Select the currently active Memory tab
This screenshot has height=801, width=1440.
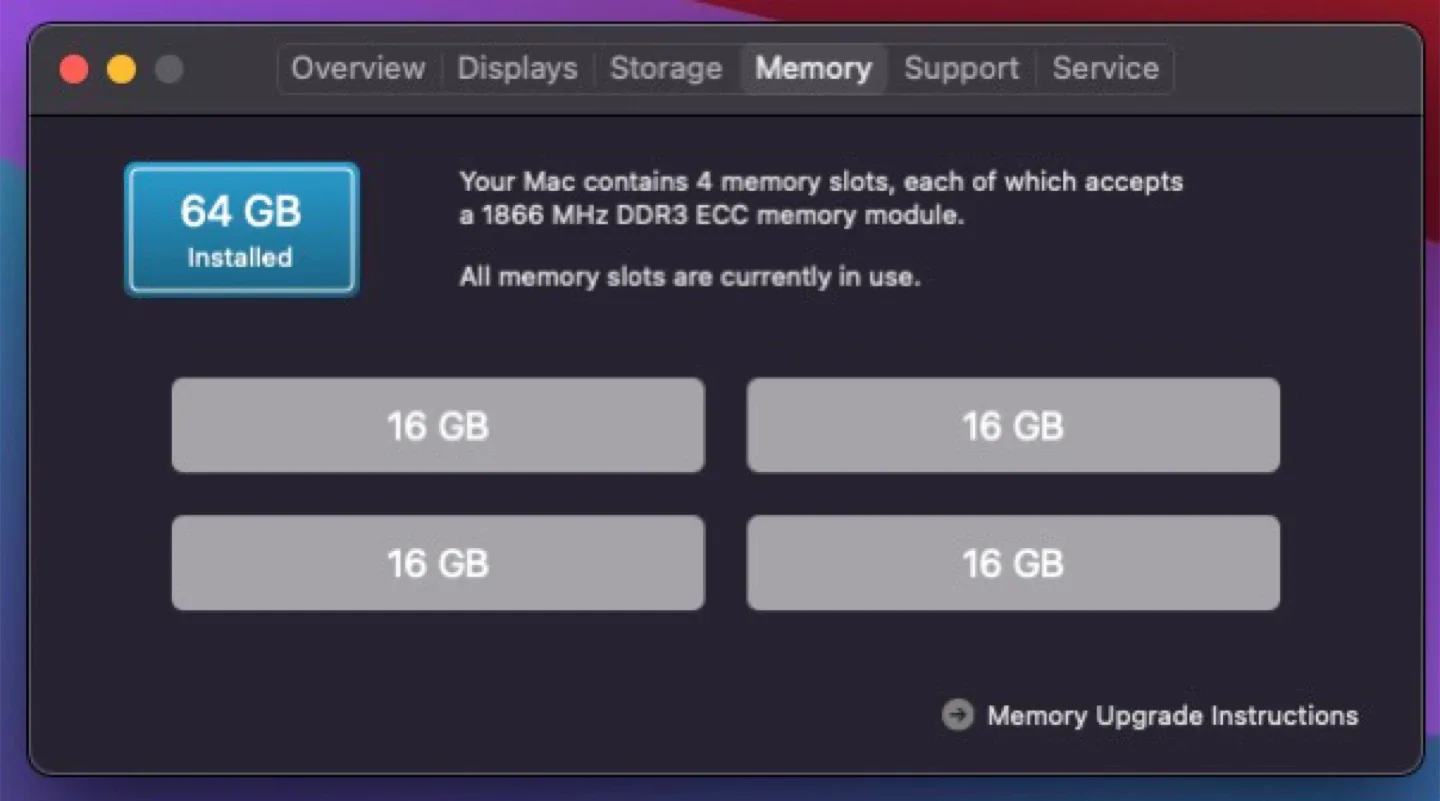click(814, 68)
